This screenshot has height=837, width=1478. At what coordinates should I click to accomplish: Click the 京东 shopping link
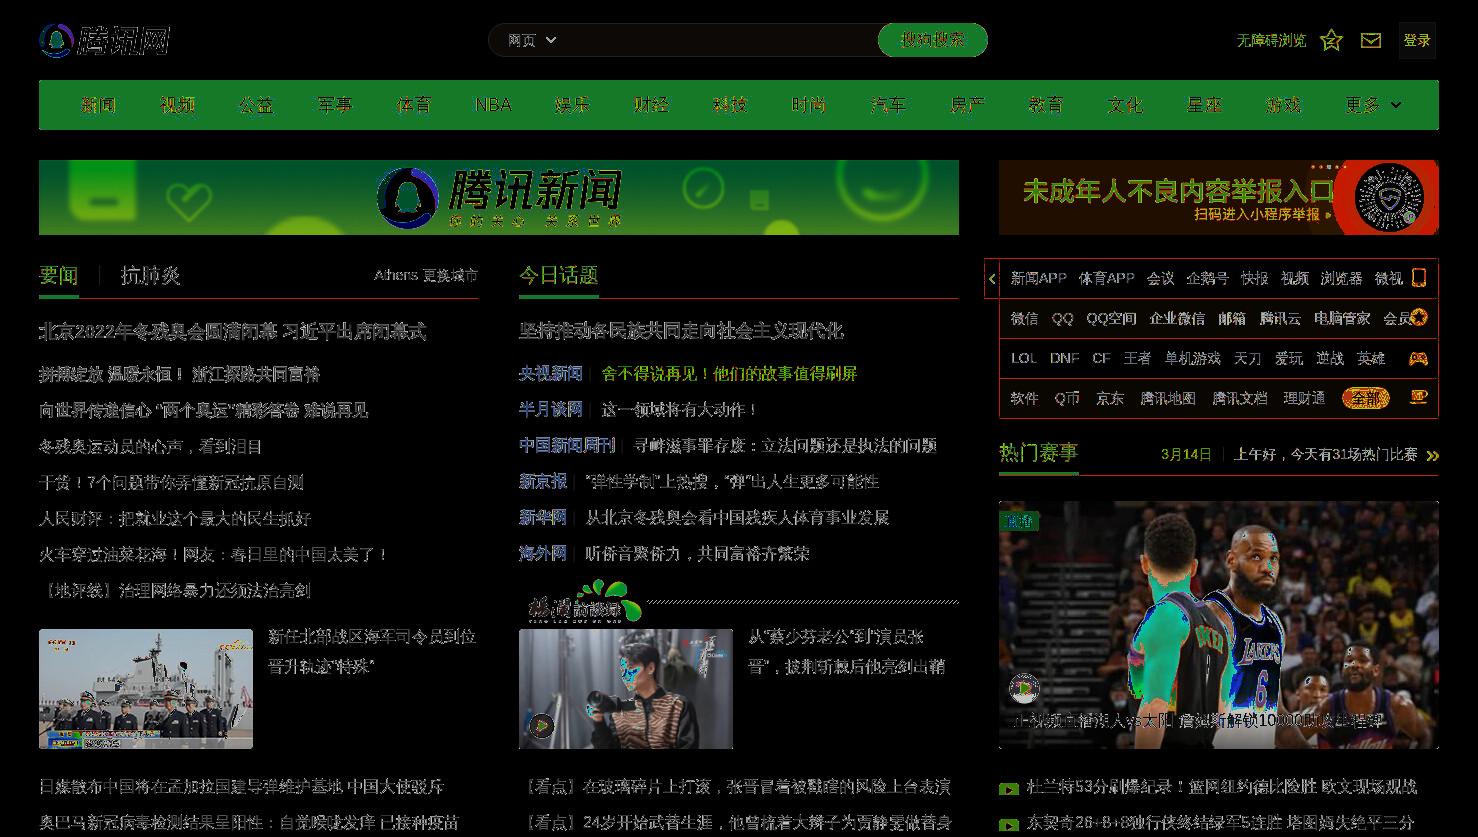tap(1110, 398)
